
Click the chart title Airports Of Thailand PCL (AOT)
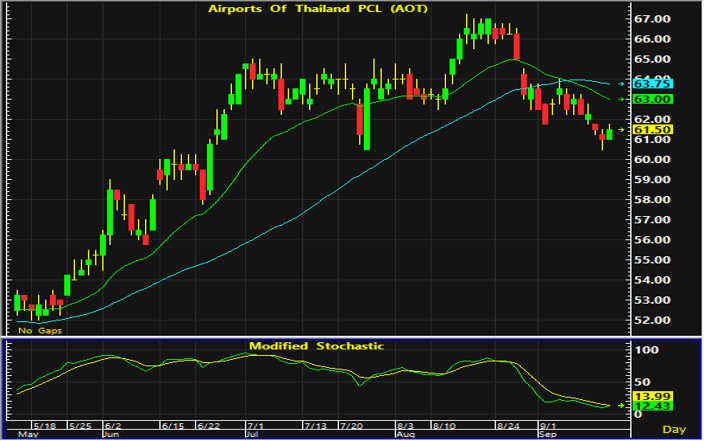(318, 9)
